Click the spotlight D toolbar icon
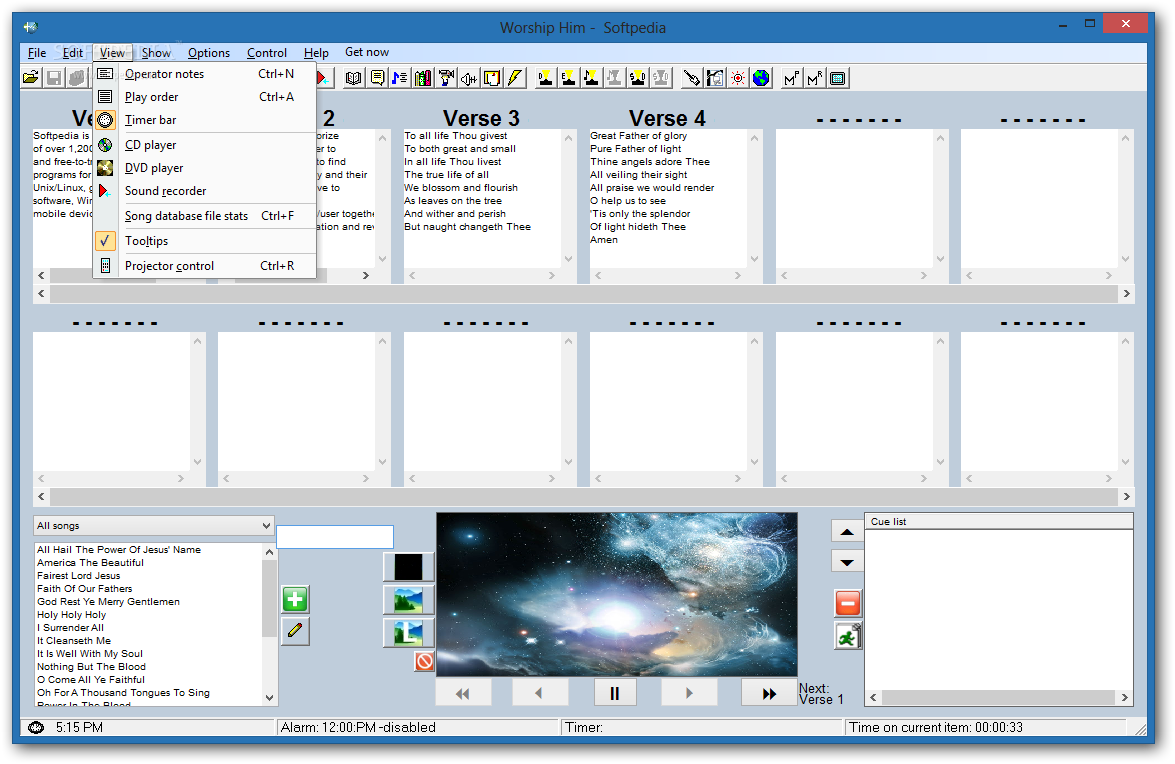Viewport: 1175px width, 764px height. click(546, 78)
